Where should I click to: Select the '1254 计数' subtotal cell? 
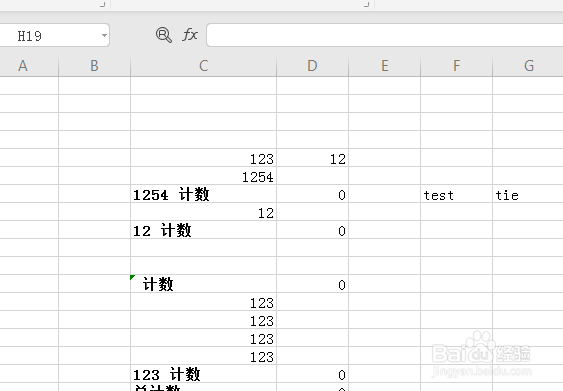[x=204, y=194]
